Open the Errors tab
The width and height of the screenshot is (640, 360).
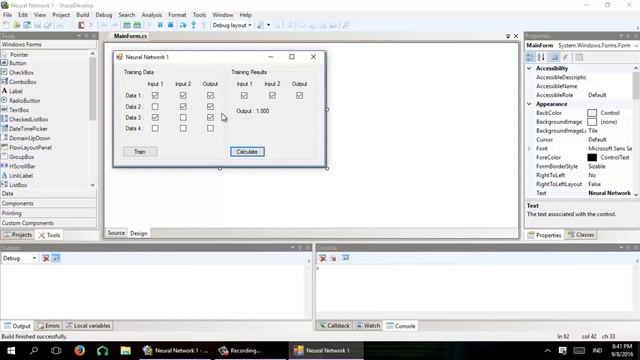pos(49,326)
